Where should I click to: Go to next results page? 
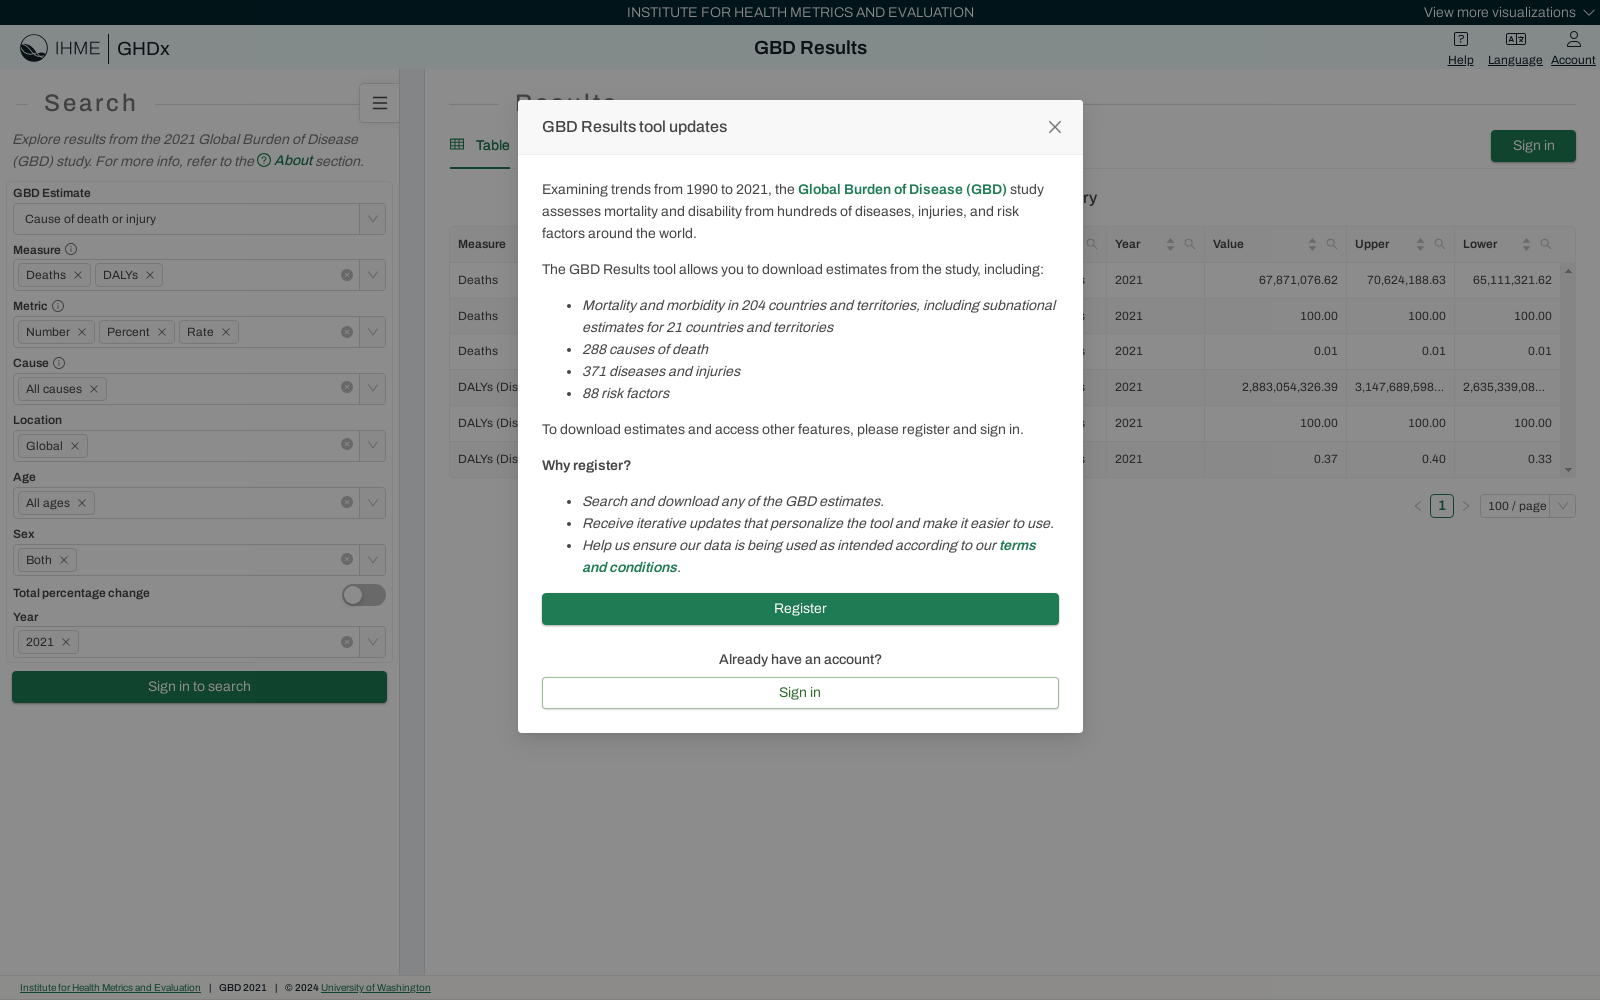(x=1466, y=506)
